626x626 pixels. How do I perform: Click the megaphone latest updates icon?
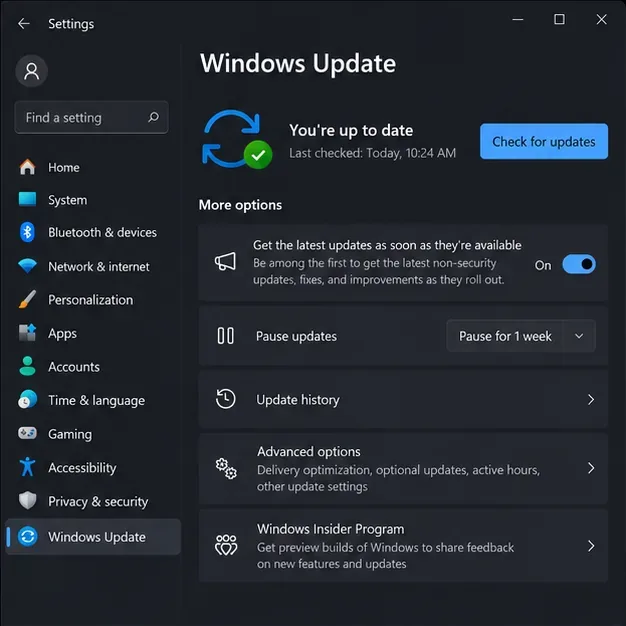point(226,262)
